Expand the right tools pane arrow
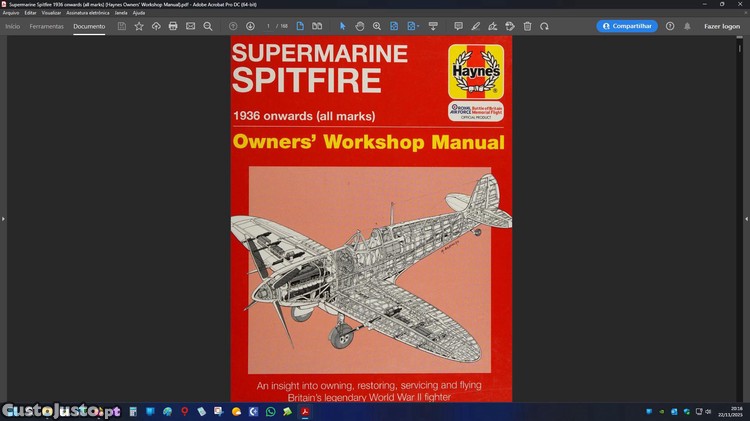The width and height of the screenshot is (750, 421). (x=746, y=218)
